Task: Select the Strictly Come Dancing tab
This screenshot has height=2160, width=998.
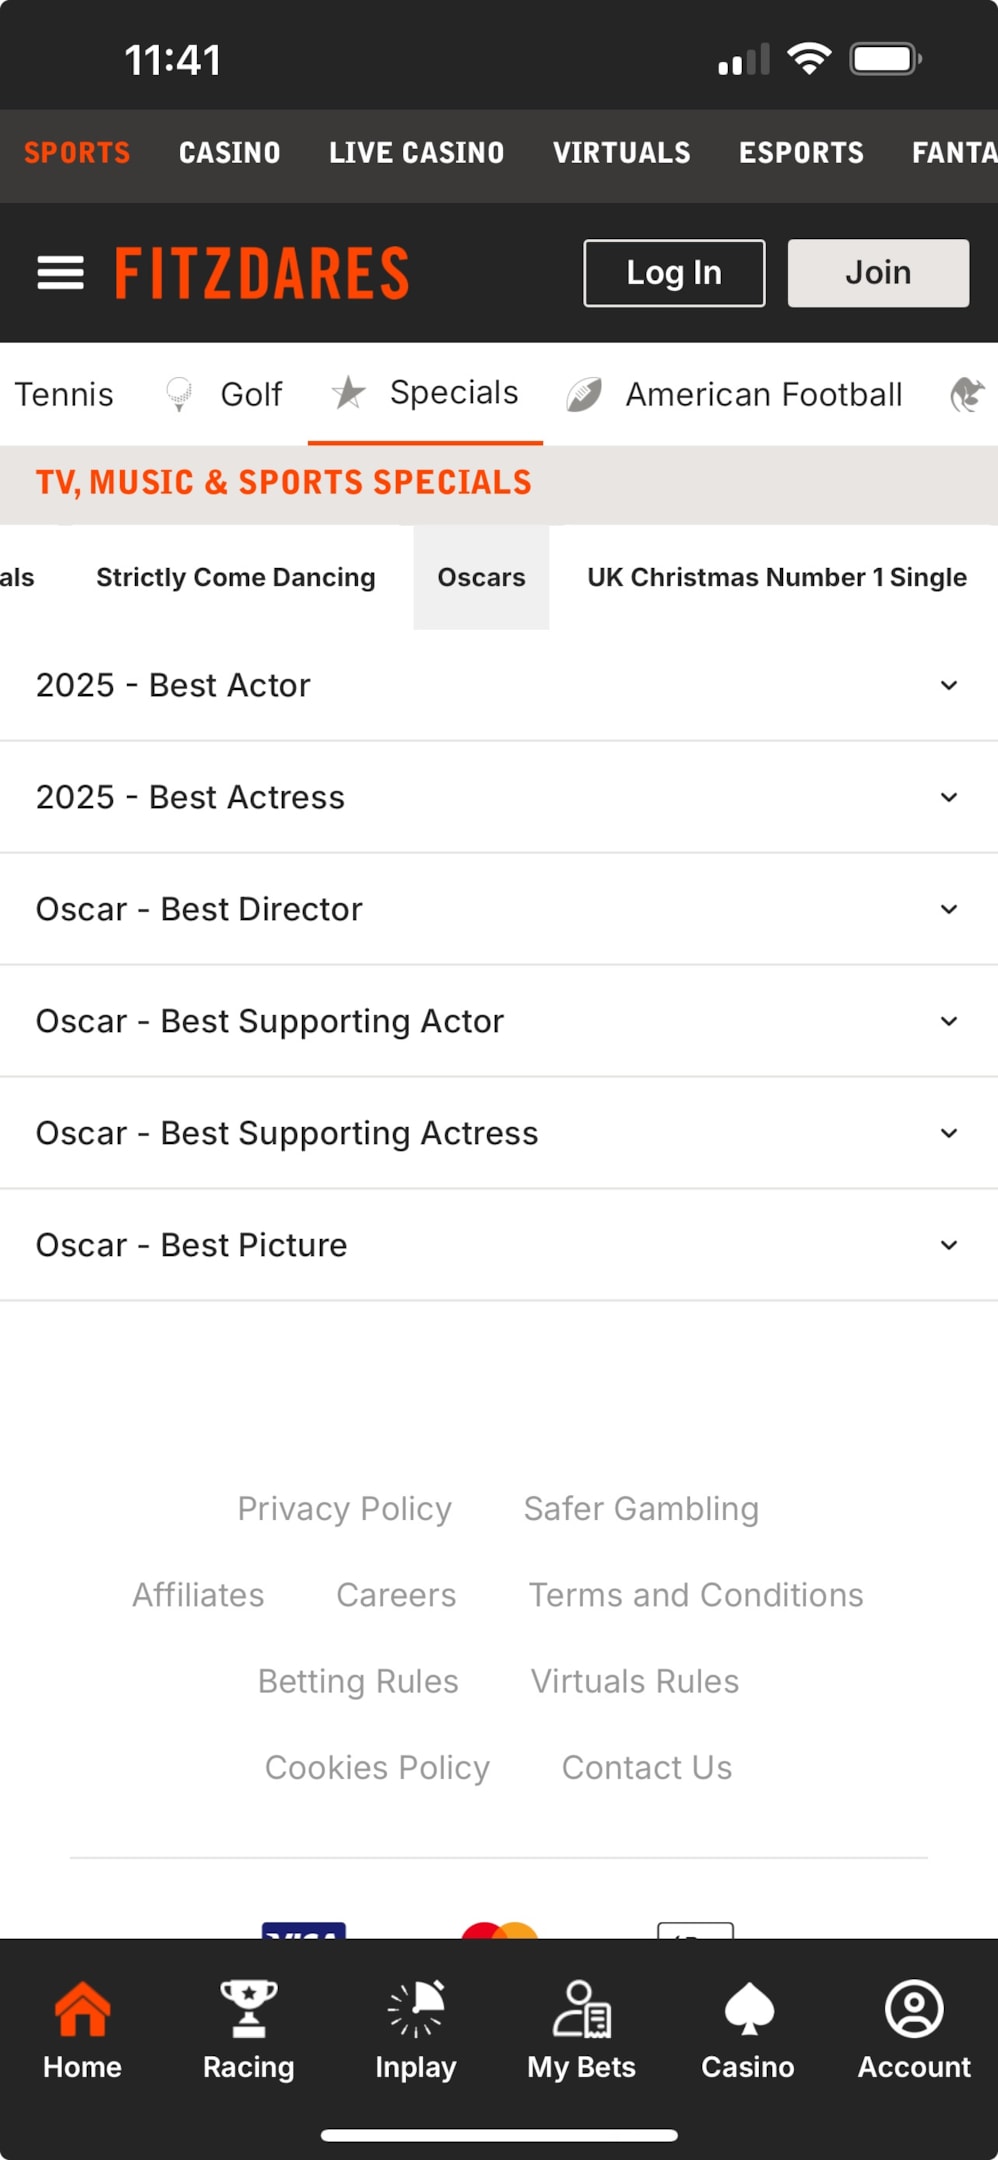Action: click(x=236, y=577)
